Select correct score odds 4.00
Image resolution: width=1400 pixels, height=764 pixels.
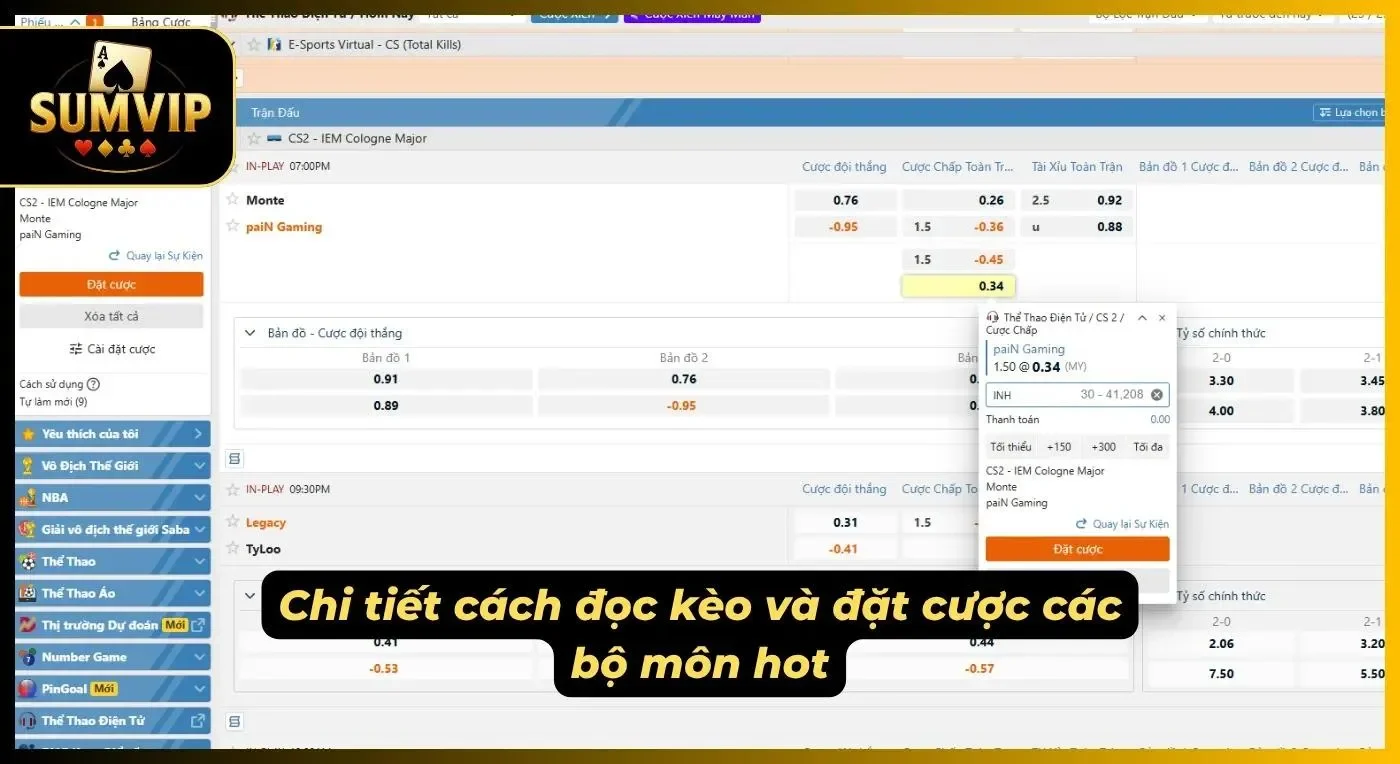tap(1220, 411)
